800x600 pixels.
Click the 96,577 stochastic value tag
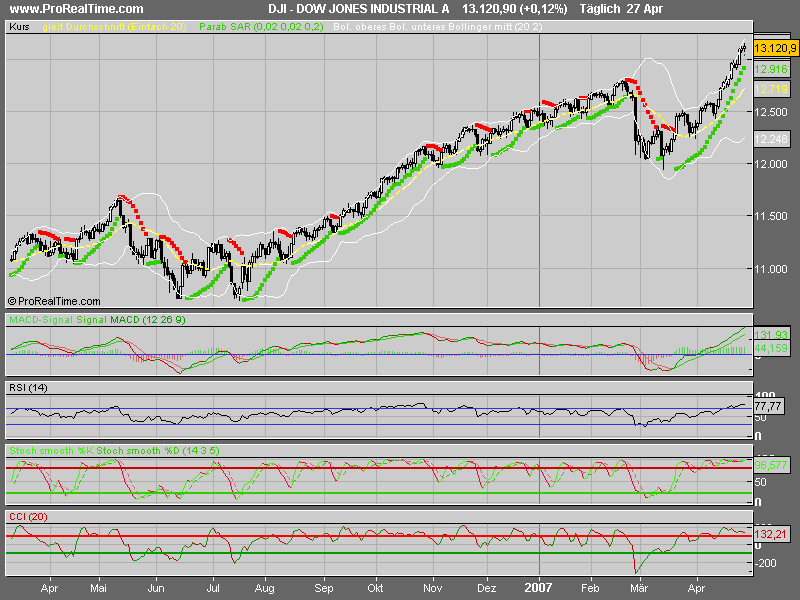pyautogui.click(x=771, y=465)
